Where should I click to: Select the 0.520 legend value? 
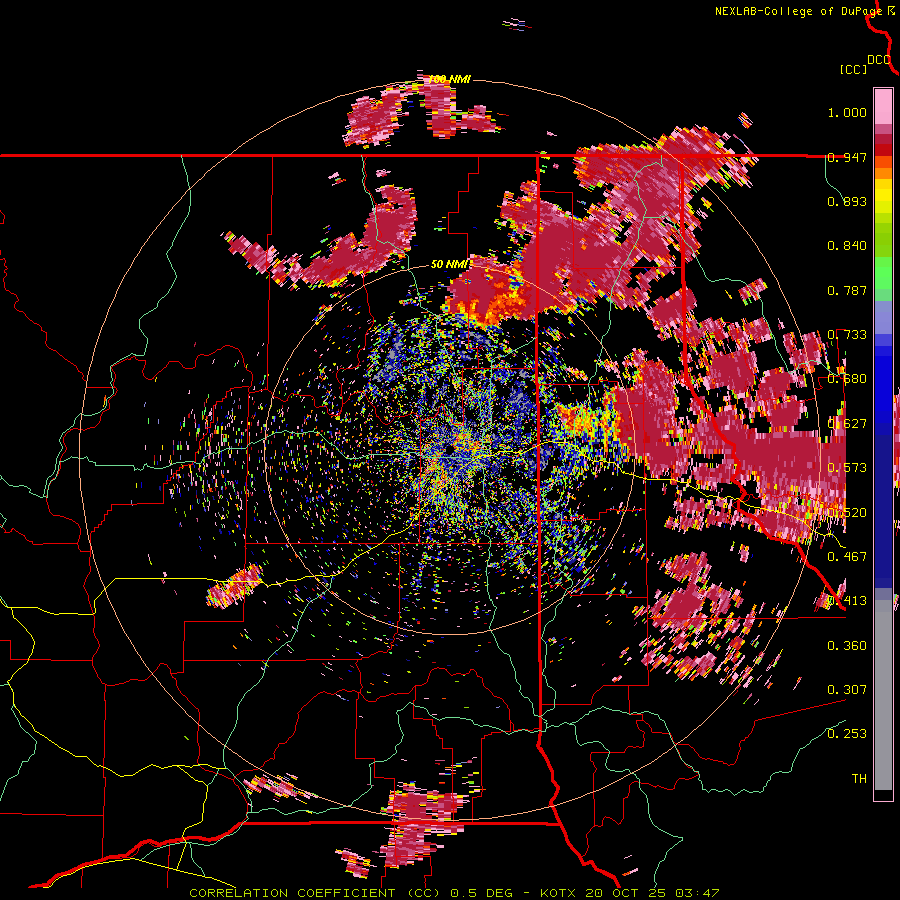point(847,512)
